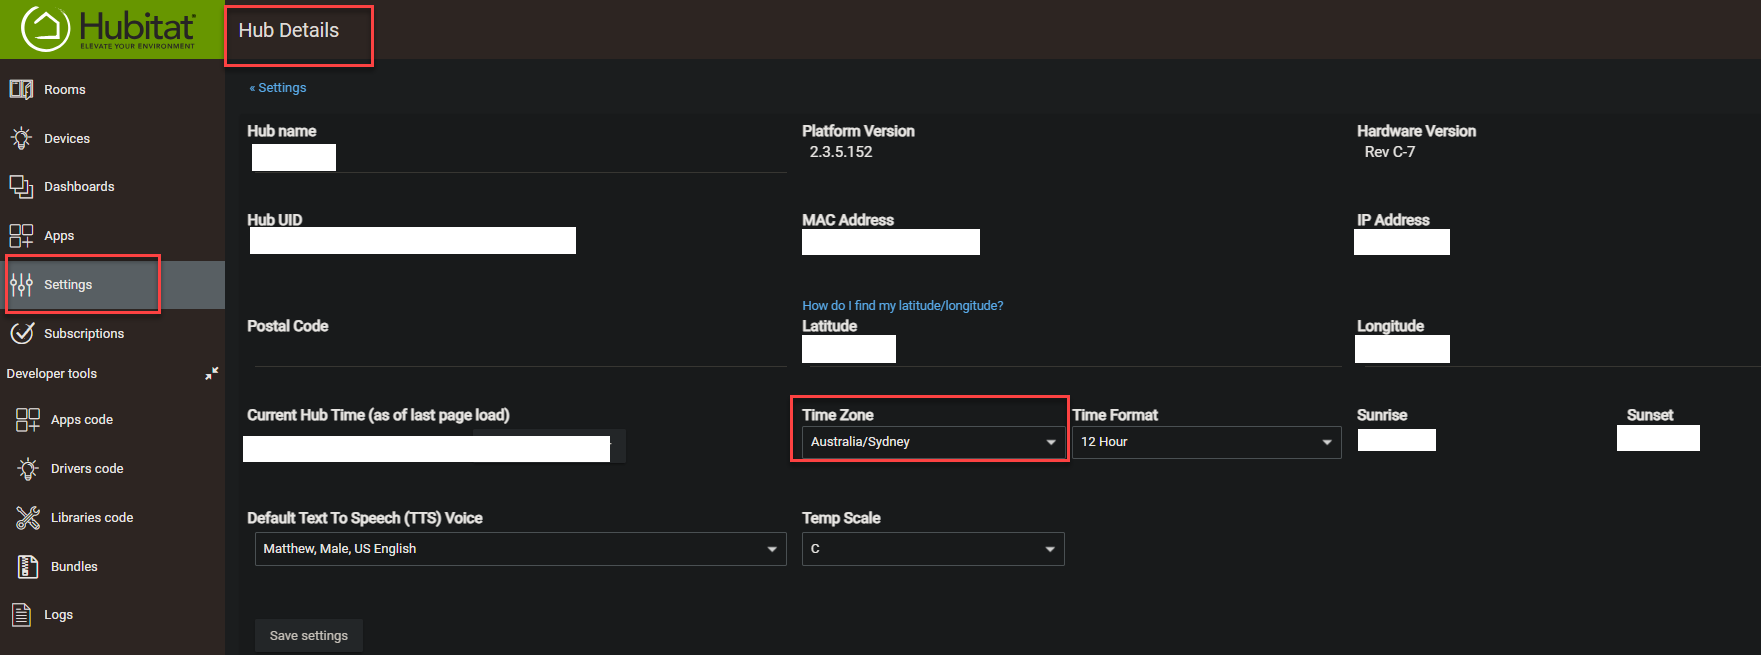Click the Settings sliders icon
This screenshot has width=1761, height=655.
tap(21, 285)
